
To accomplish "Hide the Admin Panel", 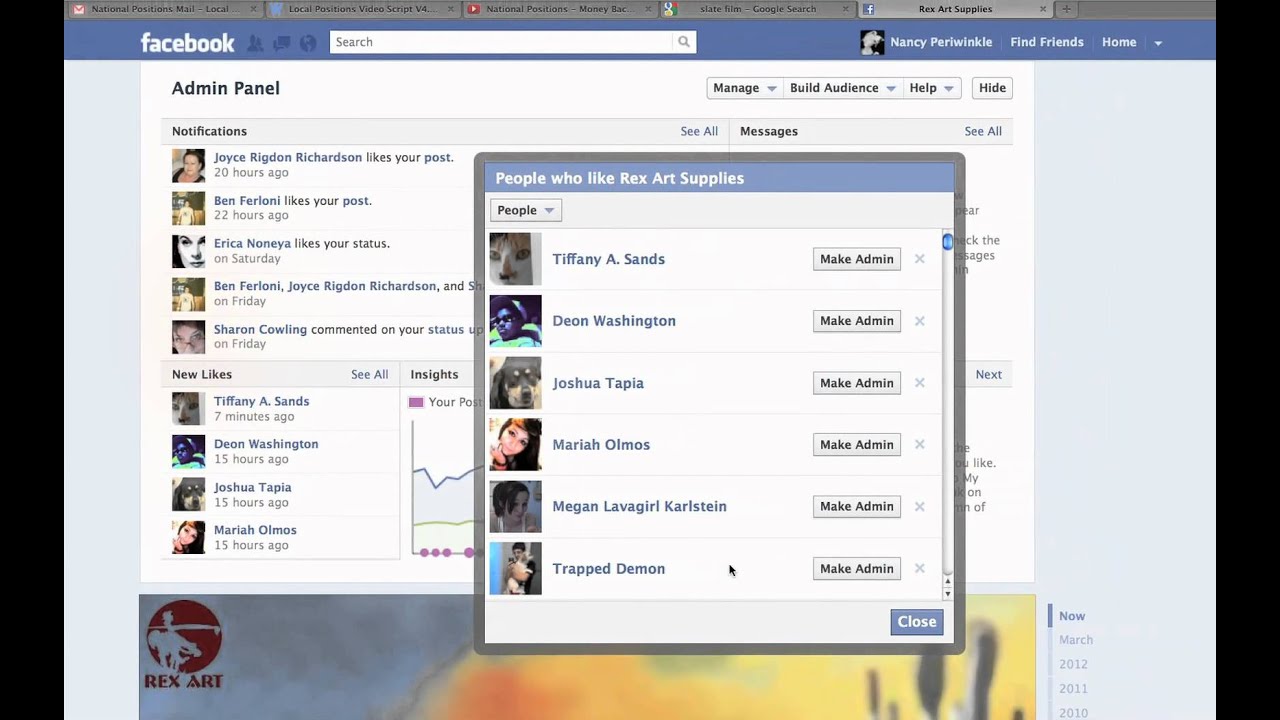I will [x=992, y=88].
